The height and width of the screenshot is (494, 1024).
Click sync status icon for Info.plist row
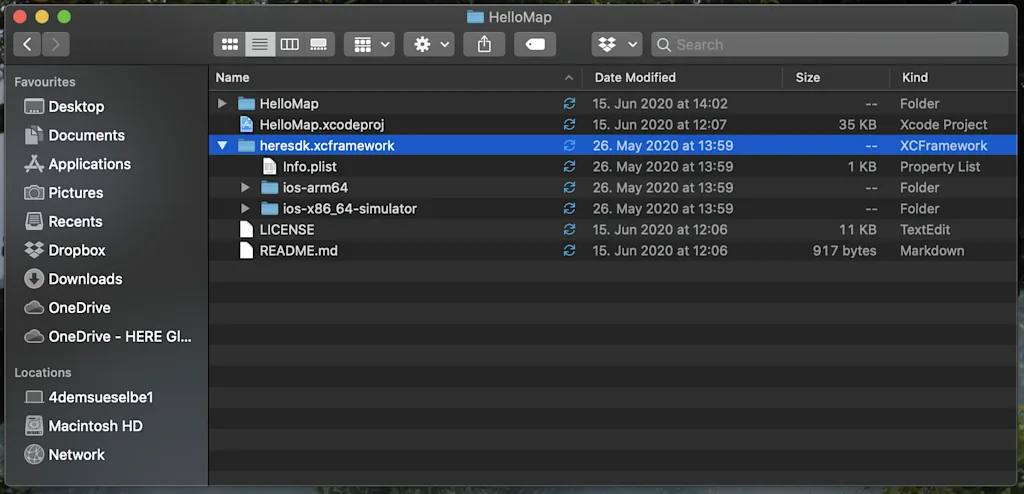(569, 167)
